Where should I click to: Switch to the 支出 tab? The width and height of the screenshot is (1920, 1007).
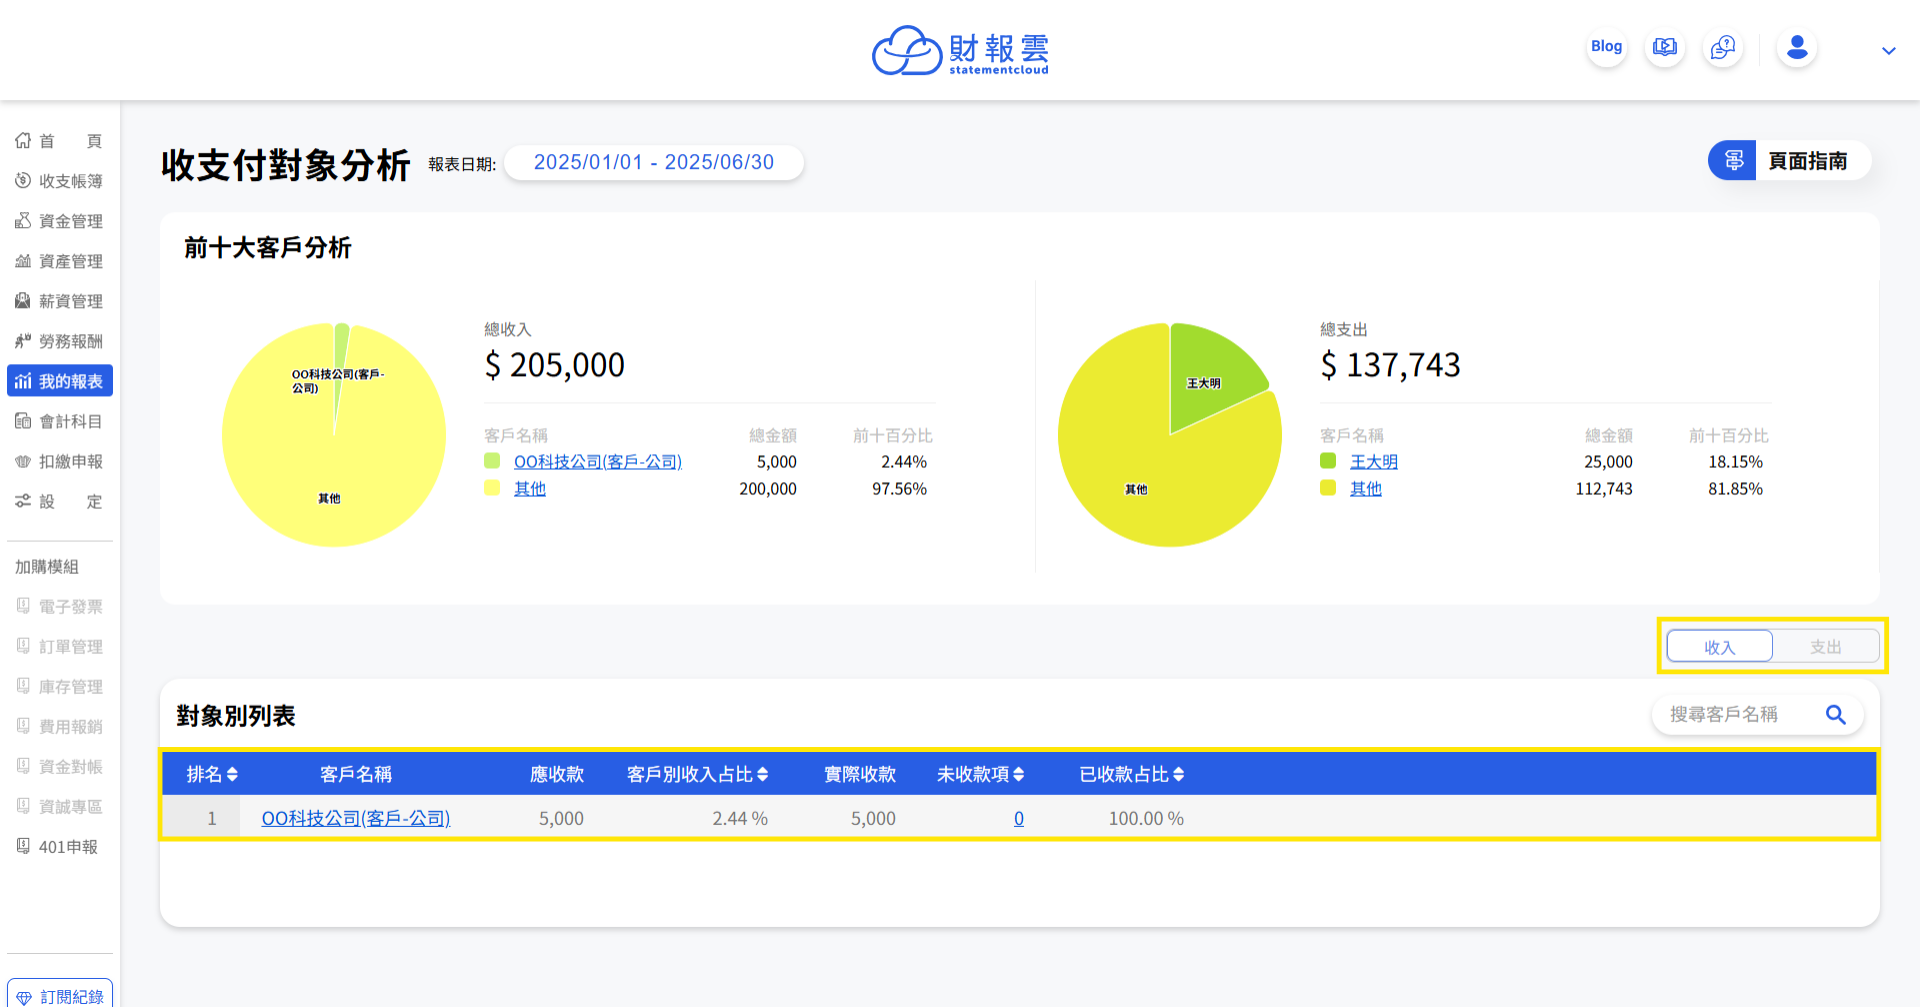point(1825,647)
